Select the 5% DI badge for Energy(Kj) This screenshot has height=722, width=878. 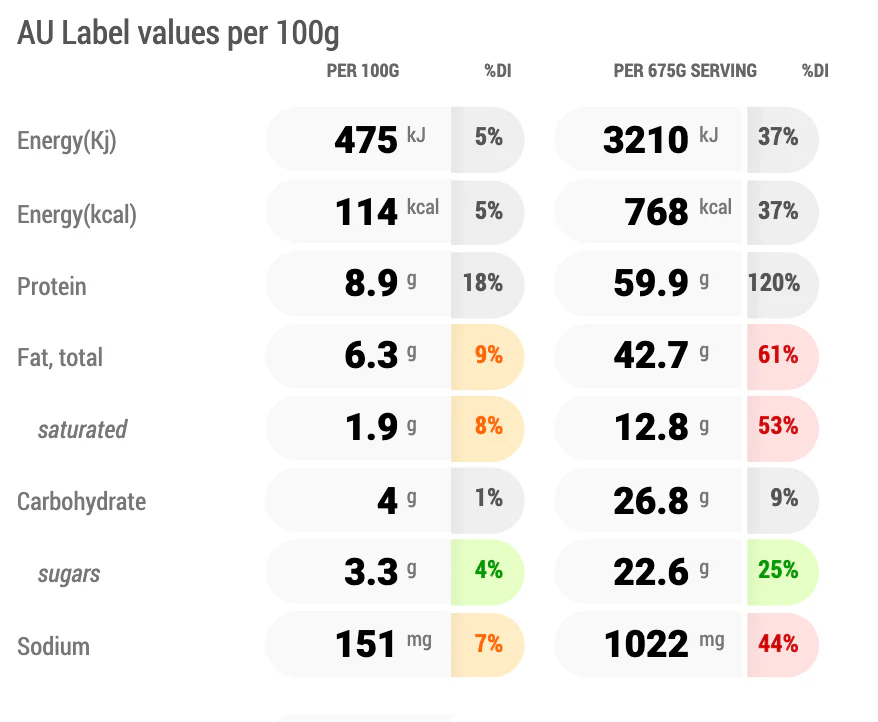click(x=488, y=139)
